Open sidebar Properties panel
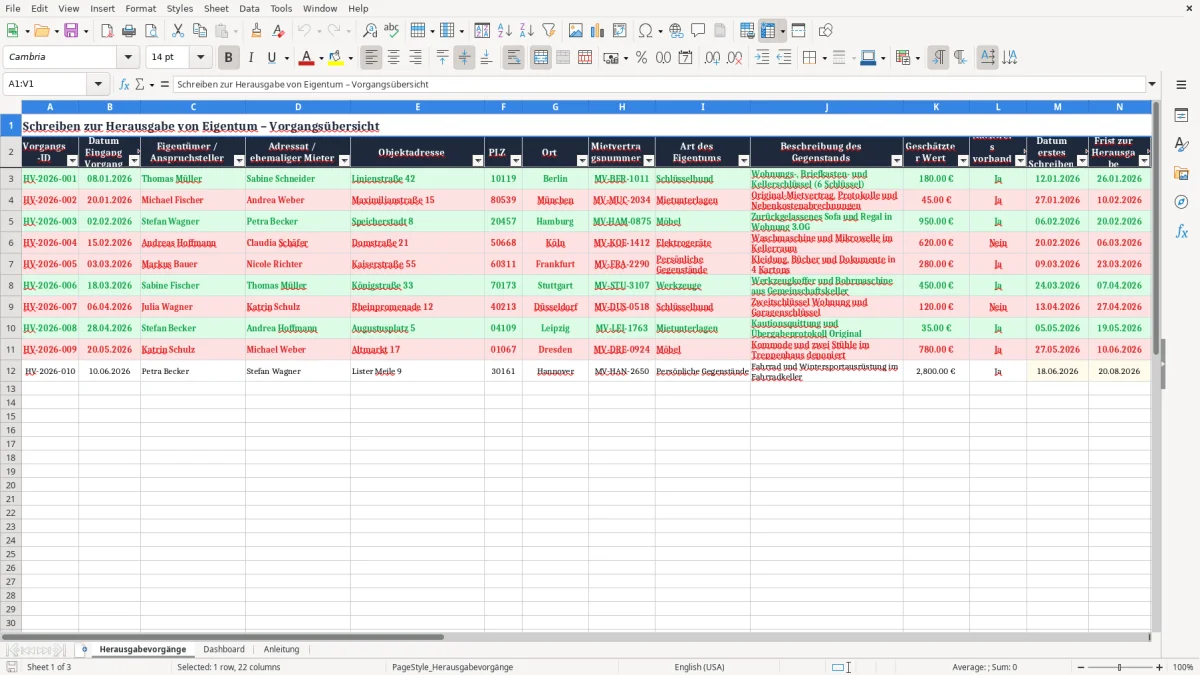This screenshot has height=675, width=1200. pyautogui.click(x=1181, y=115)
